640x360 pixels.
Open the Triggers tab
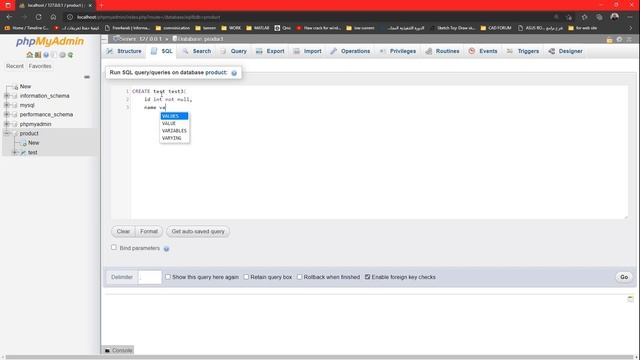[x=523, y=51]
